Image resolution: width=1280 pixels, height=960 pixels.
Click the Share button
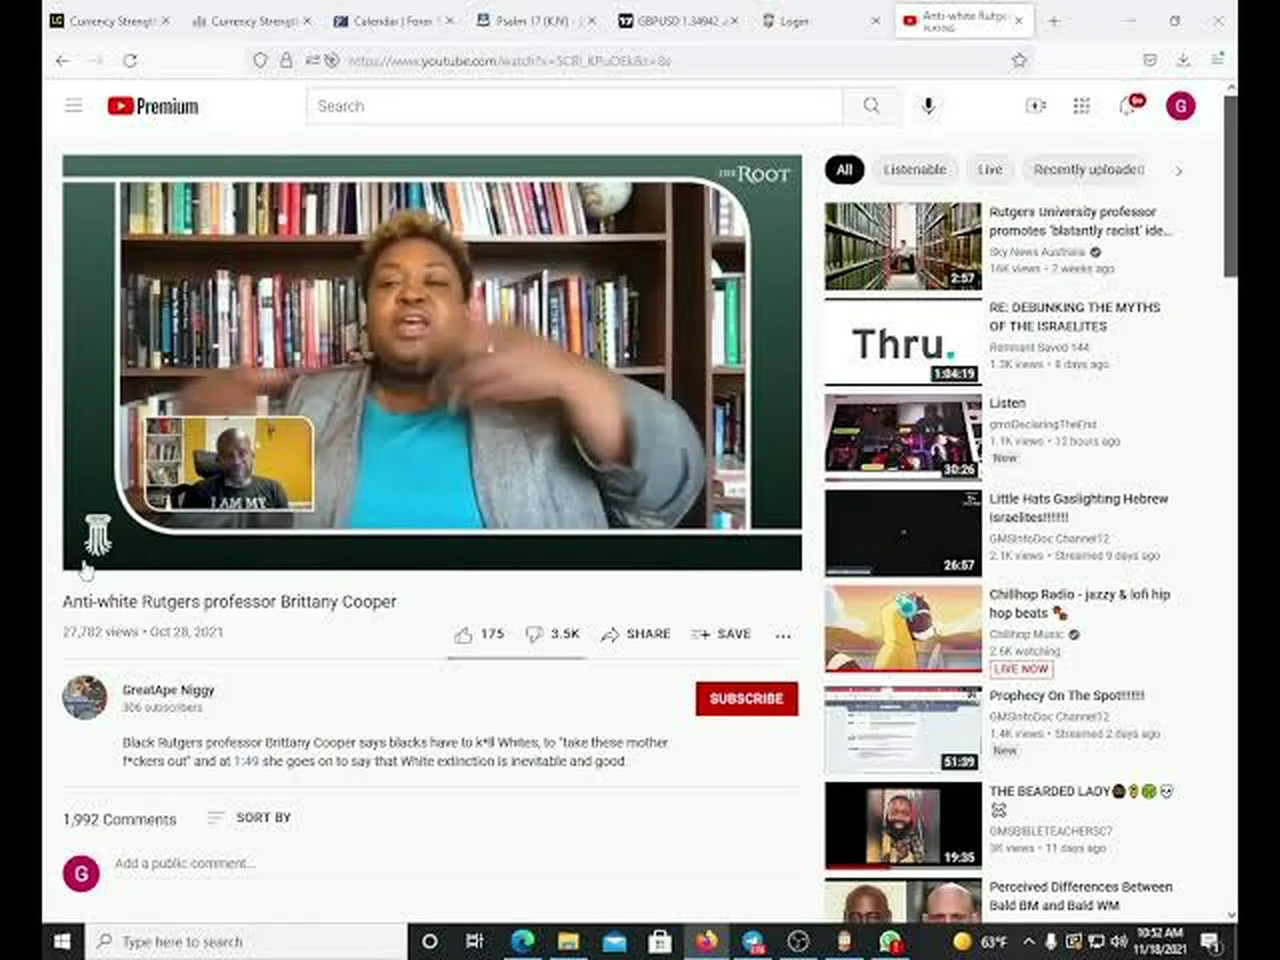point(636,634)
